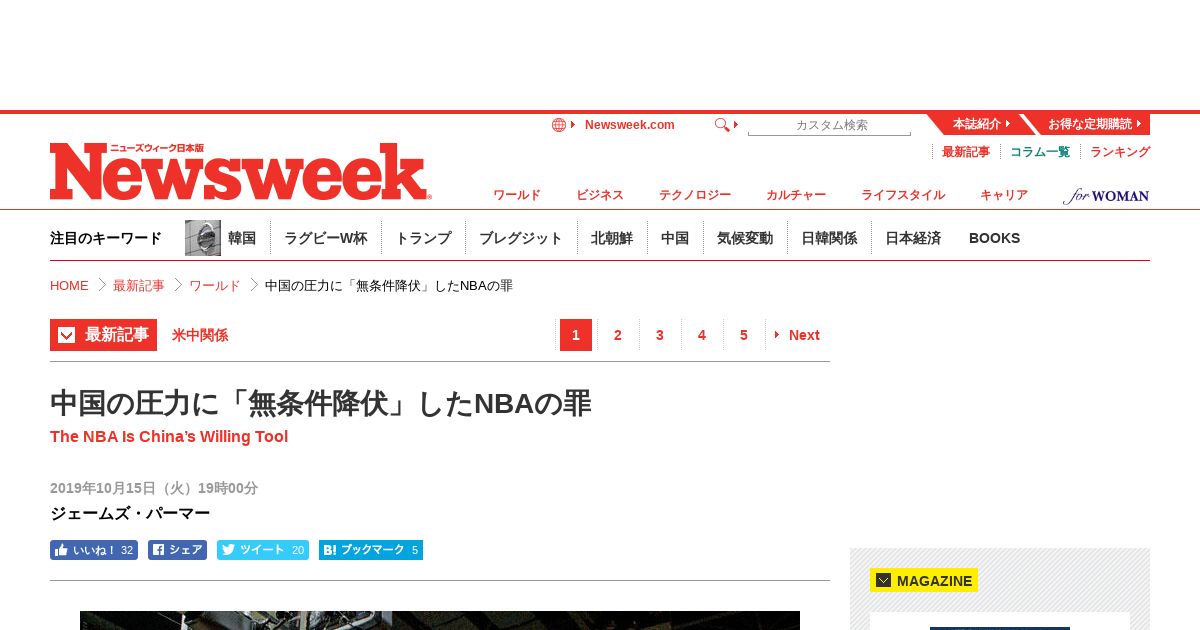Open the トランプ keyword link
Image resolution: width=1200 pixels, height=630 pixels.
(423, 238)
